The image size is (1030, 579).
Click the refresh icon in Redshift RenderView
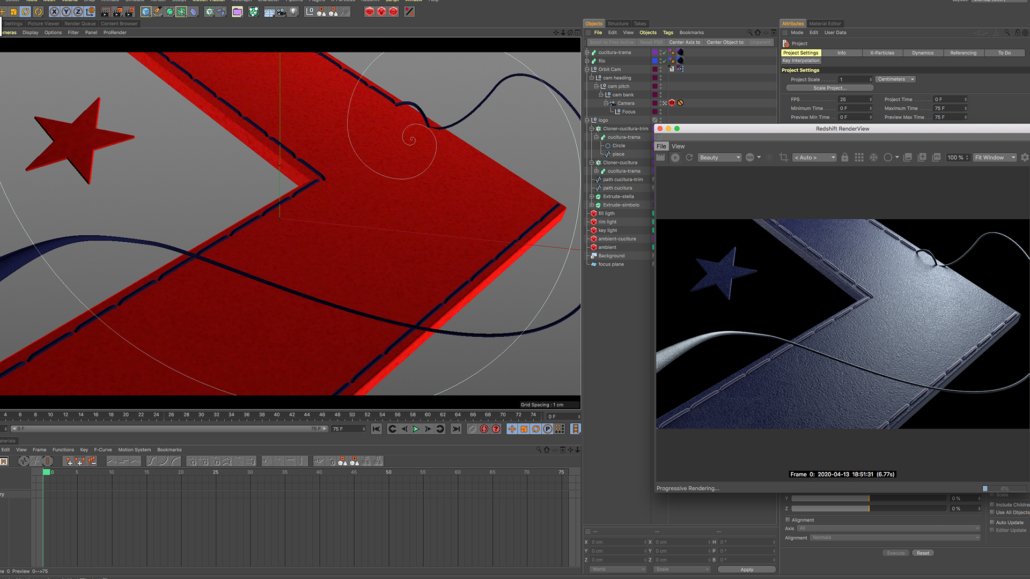689,158
